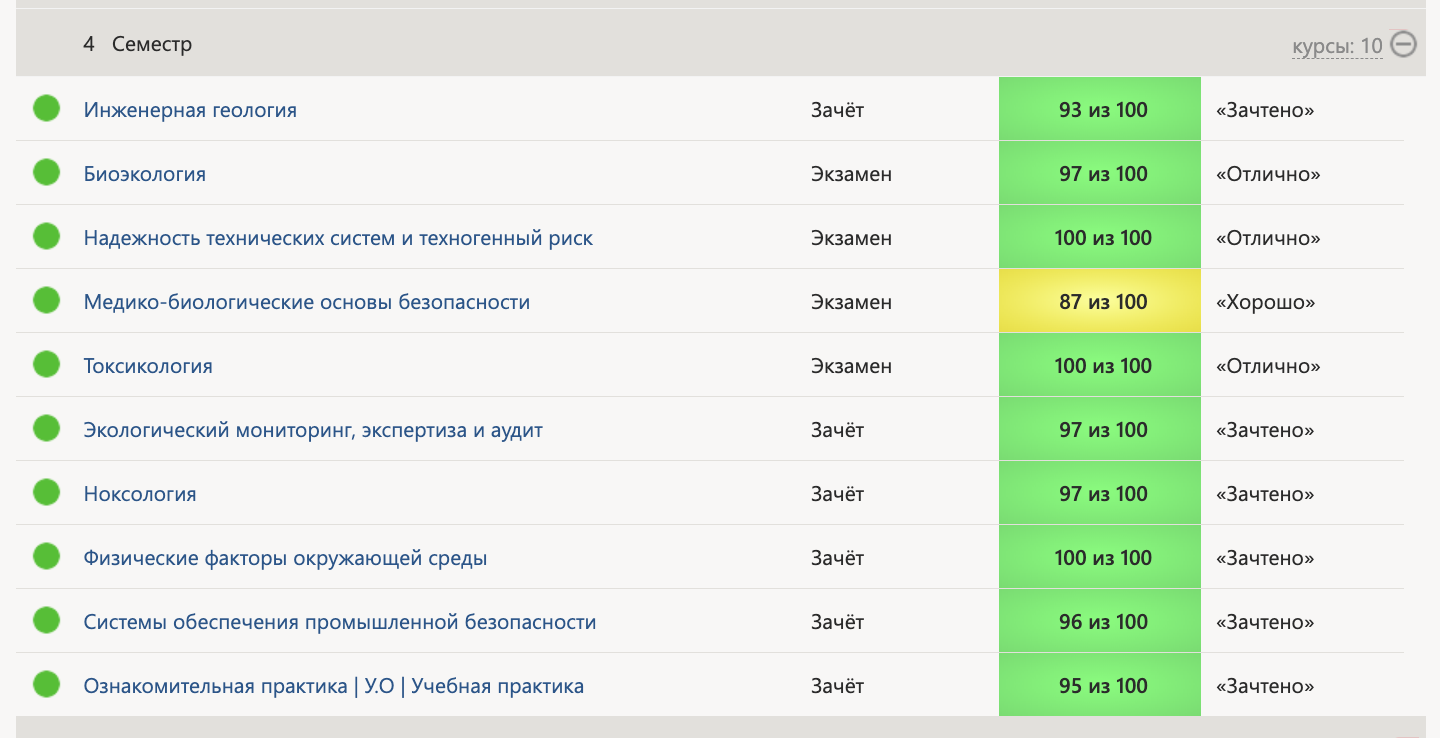Click the 95 из 100 score cell
1440x738 pixels.
(1100, 685)
